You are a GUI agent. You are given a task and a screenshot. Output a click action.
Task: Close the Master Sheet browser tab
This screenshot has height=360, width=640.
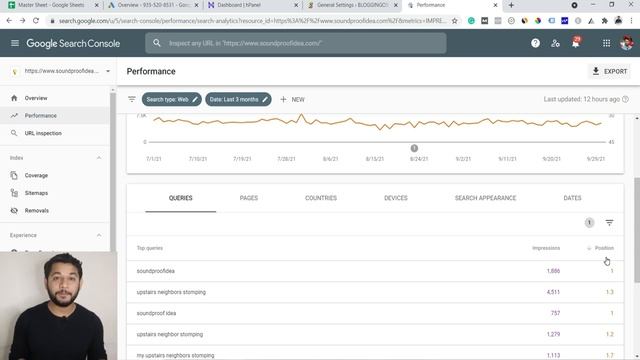96,5
